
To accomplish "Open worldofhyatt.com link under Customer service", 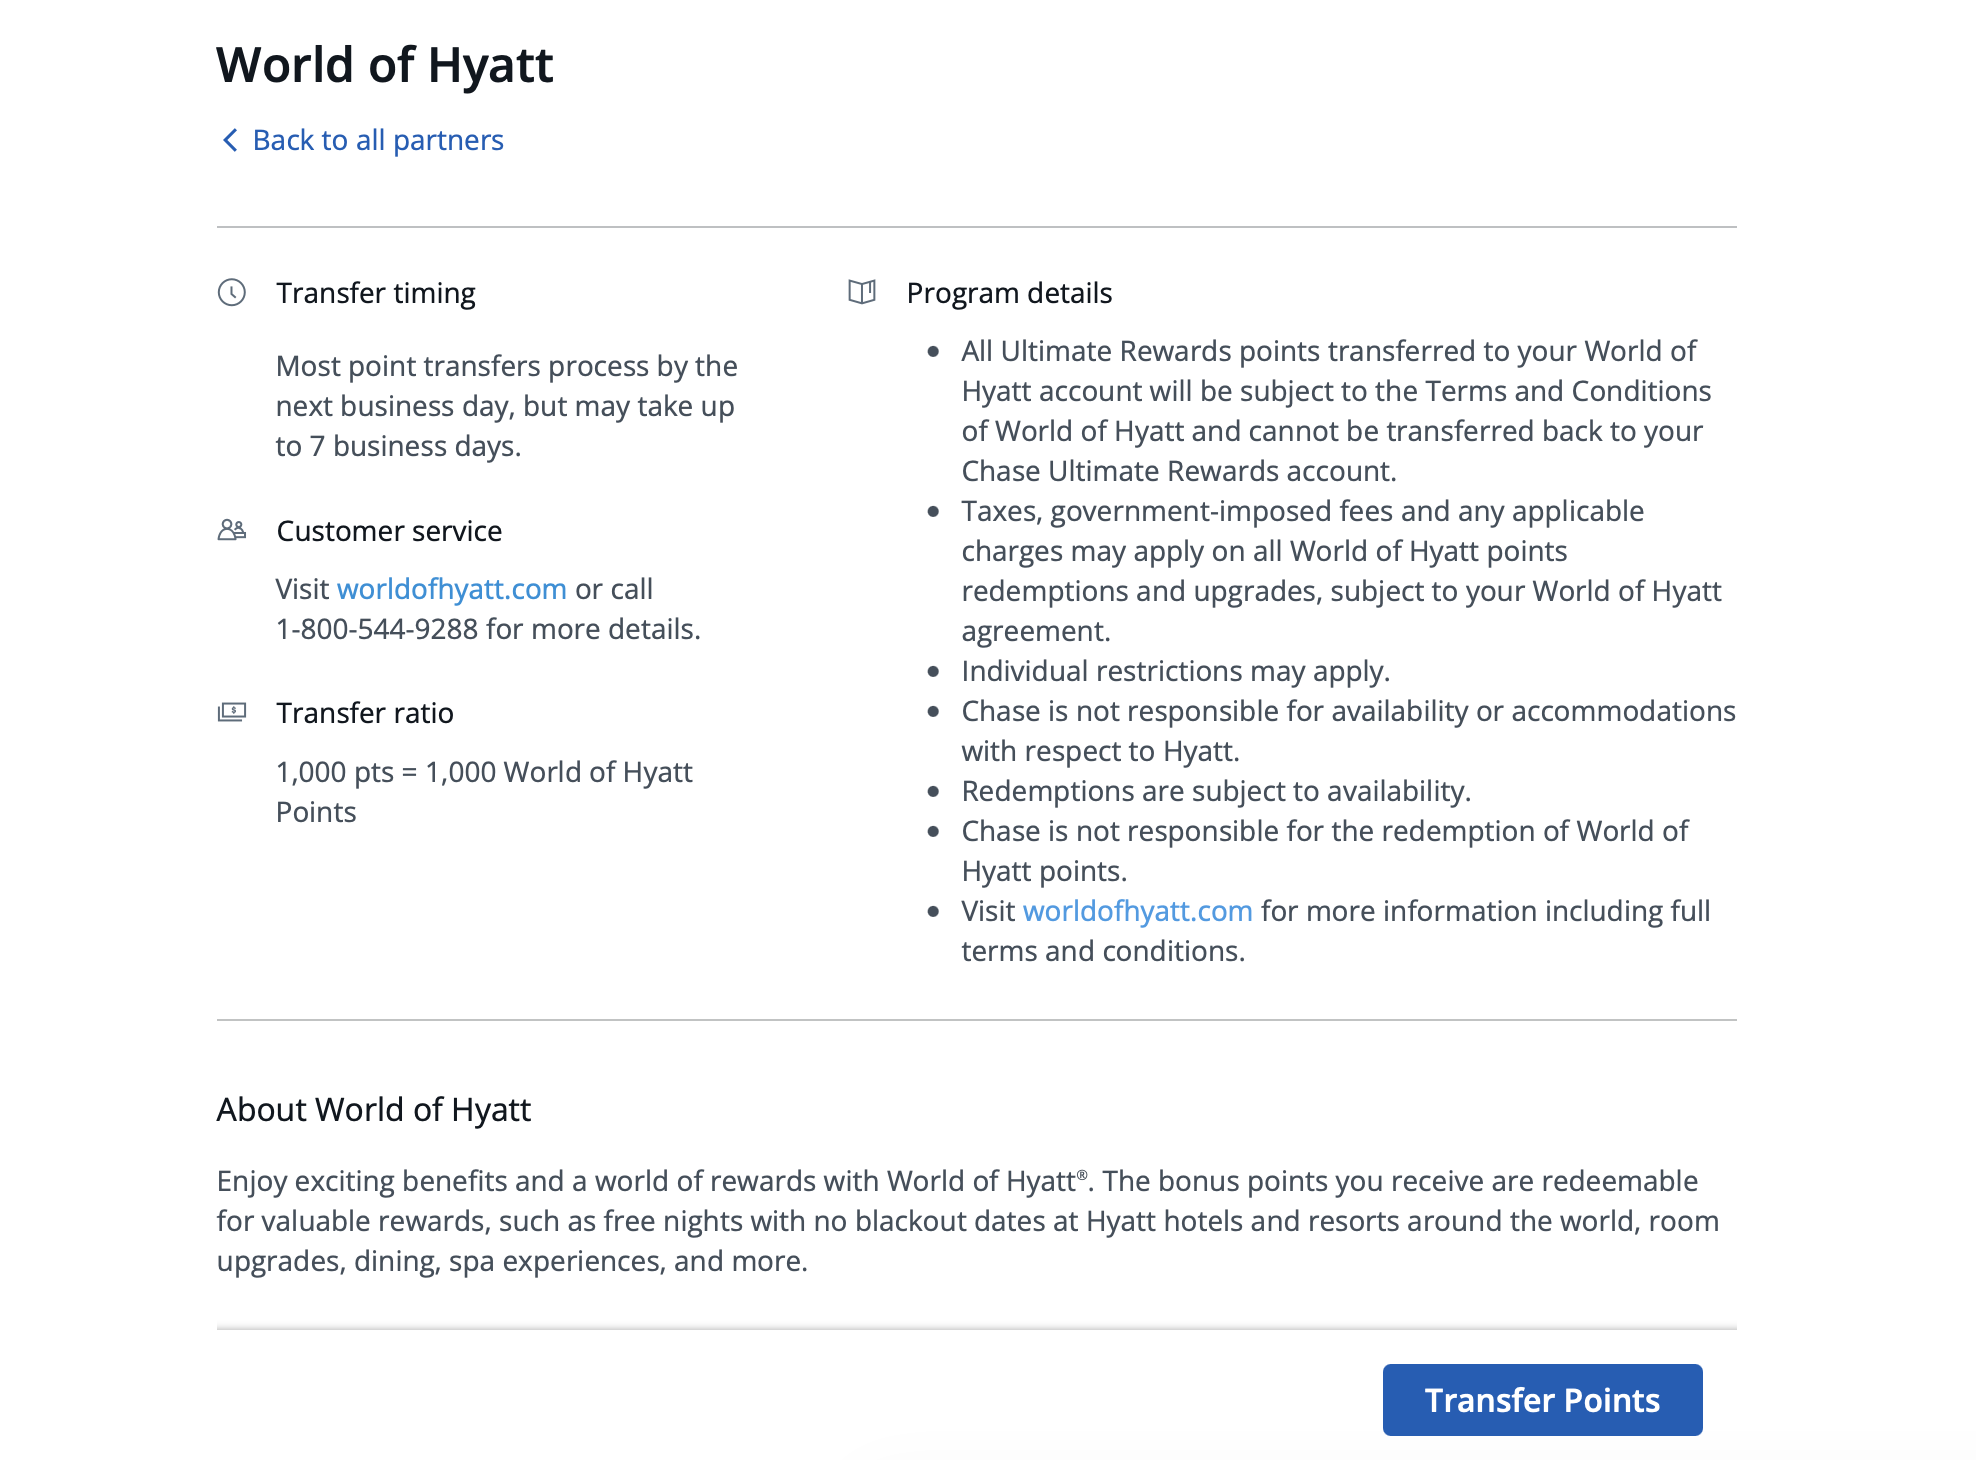I will [452, 589].
